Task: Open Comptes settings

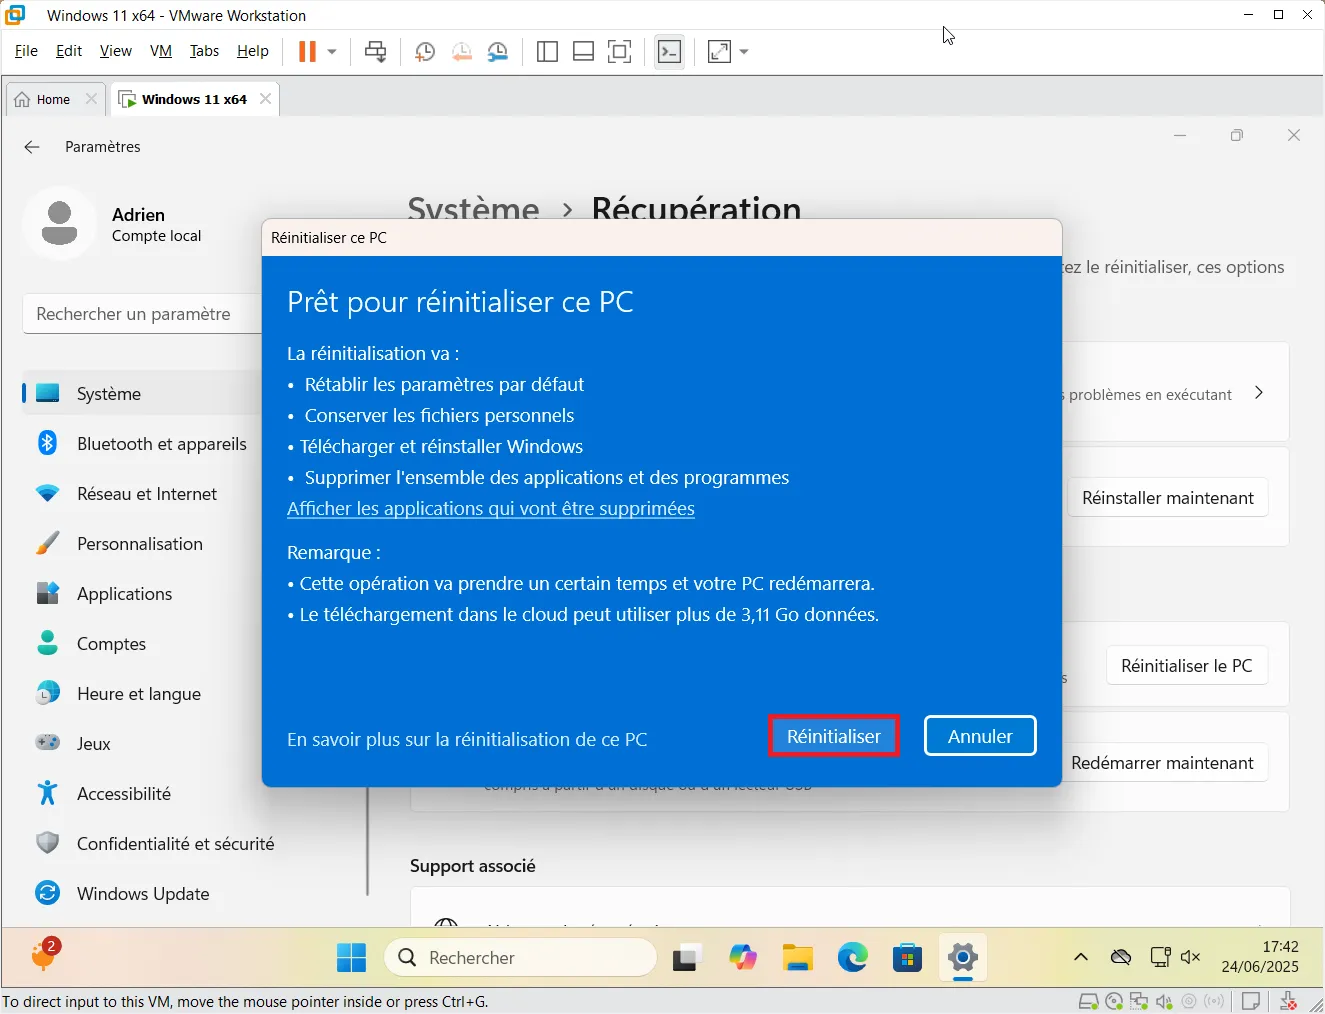Action: [142, 644]
